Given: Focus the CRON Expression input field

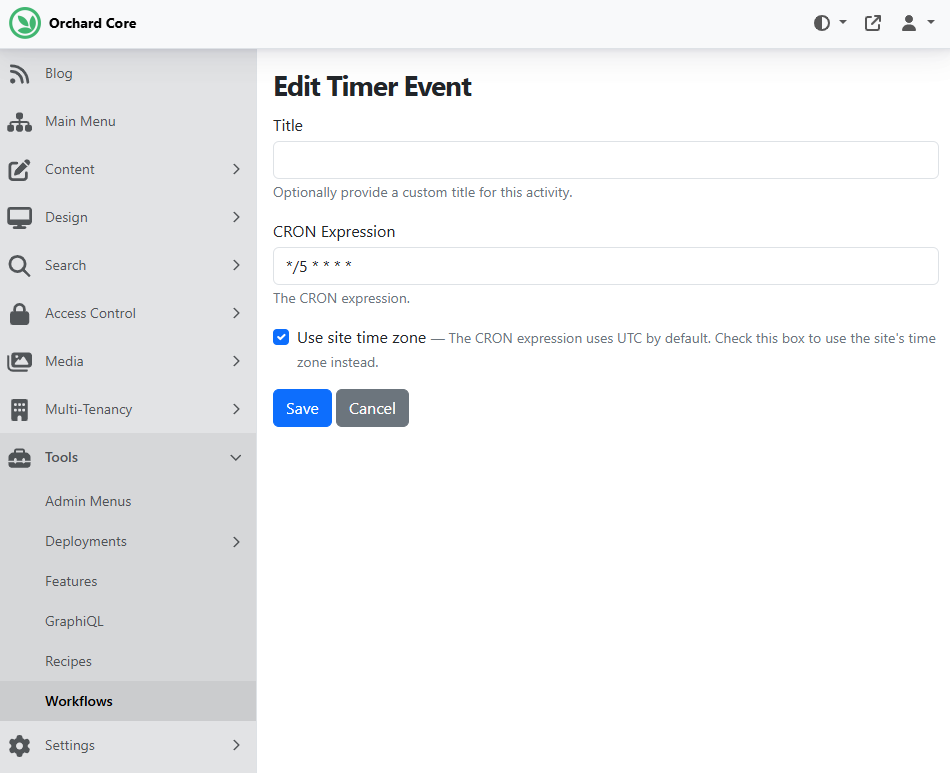Looking at the screenshot, I should [606, 266].
